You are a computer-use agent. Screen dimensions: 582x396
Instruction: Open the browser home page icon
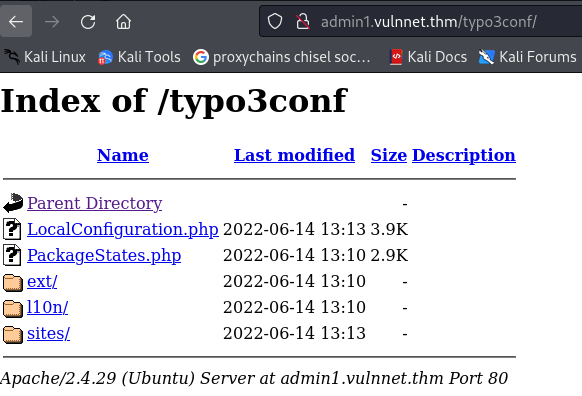click(123, 22)
